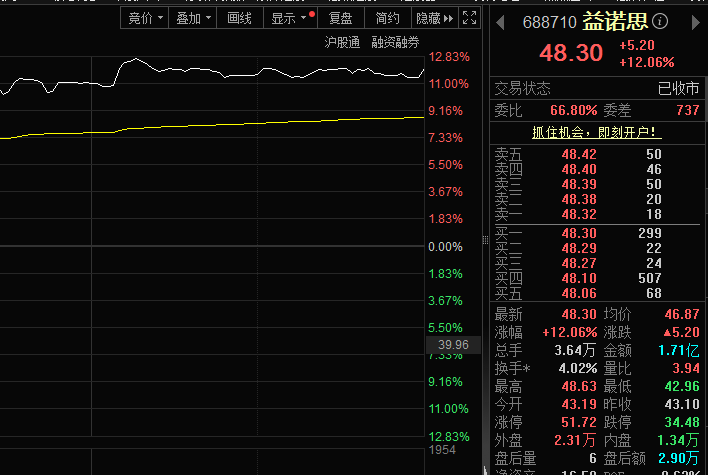Click the previous stock left arrow
This screenshot has width=708, height=475.
[x=501, y=21]
